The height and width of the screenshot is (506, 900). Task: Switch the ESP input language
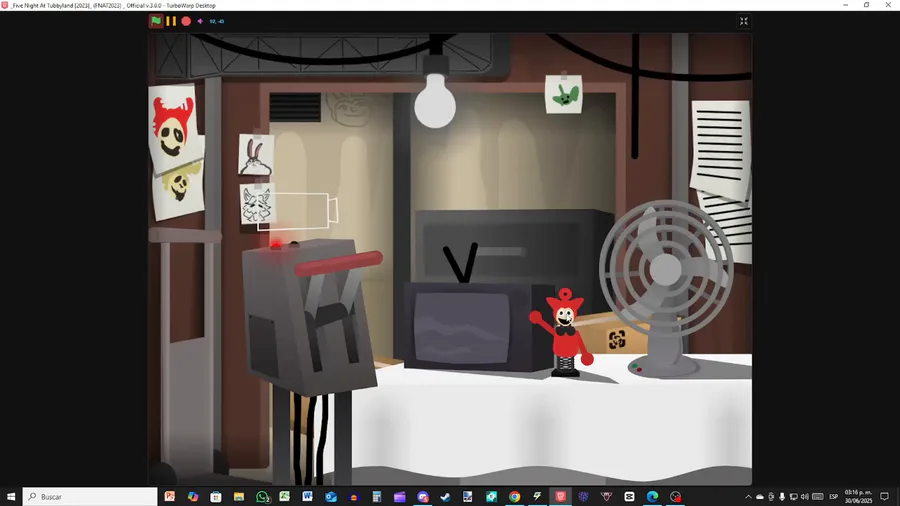[x=833, y=497]
